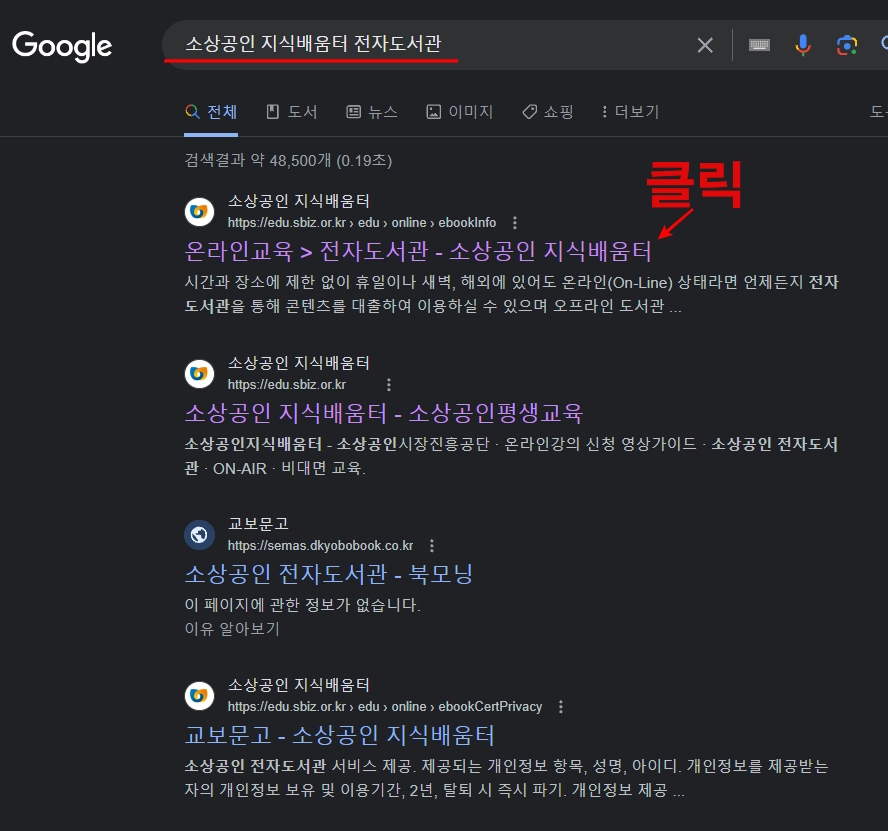Click 이유 알아보기 under the 북모닝 result
This screenshot has height=831, width=888.
pyautogui.click(x=232, y=629)
